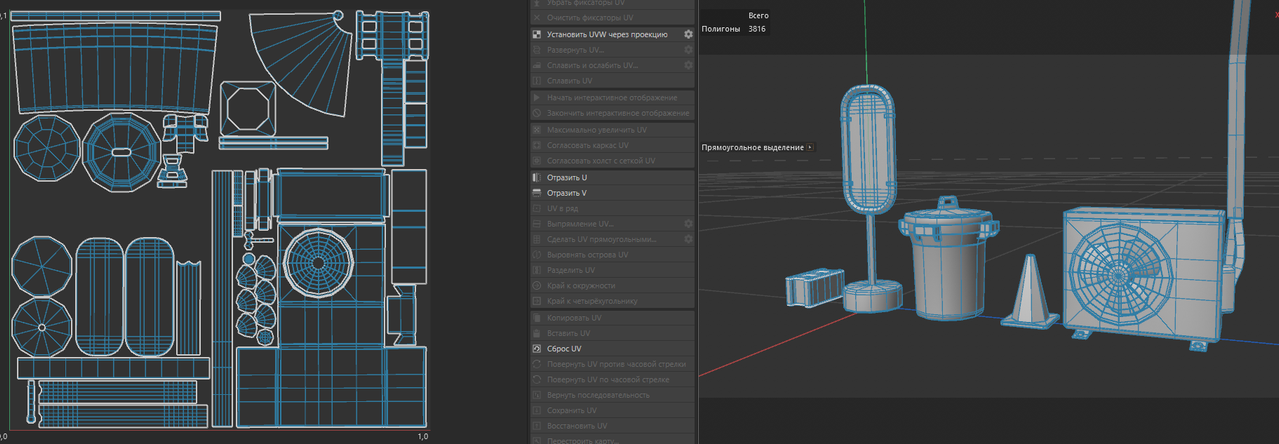
Task: Choose Отразить U command
Action: pos(612,177)
